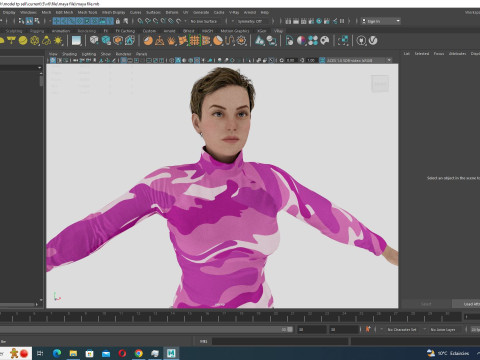Click the pause icon in status line
Image resolution: width=480 pixels, height=360 pixels.
342,21
